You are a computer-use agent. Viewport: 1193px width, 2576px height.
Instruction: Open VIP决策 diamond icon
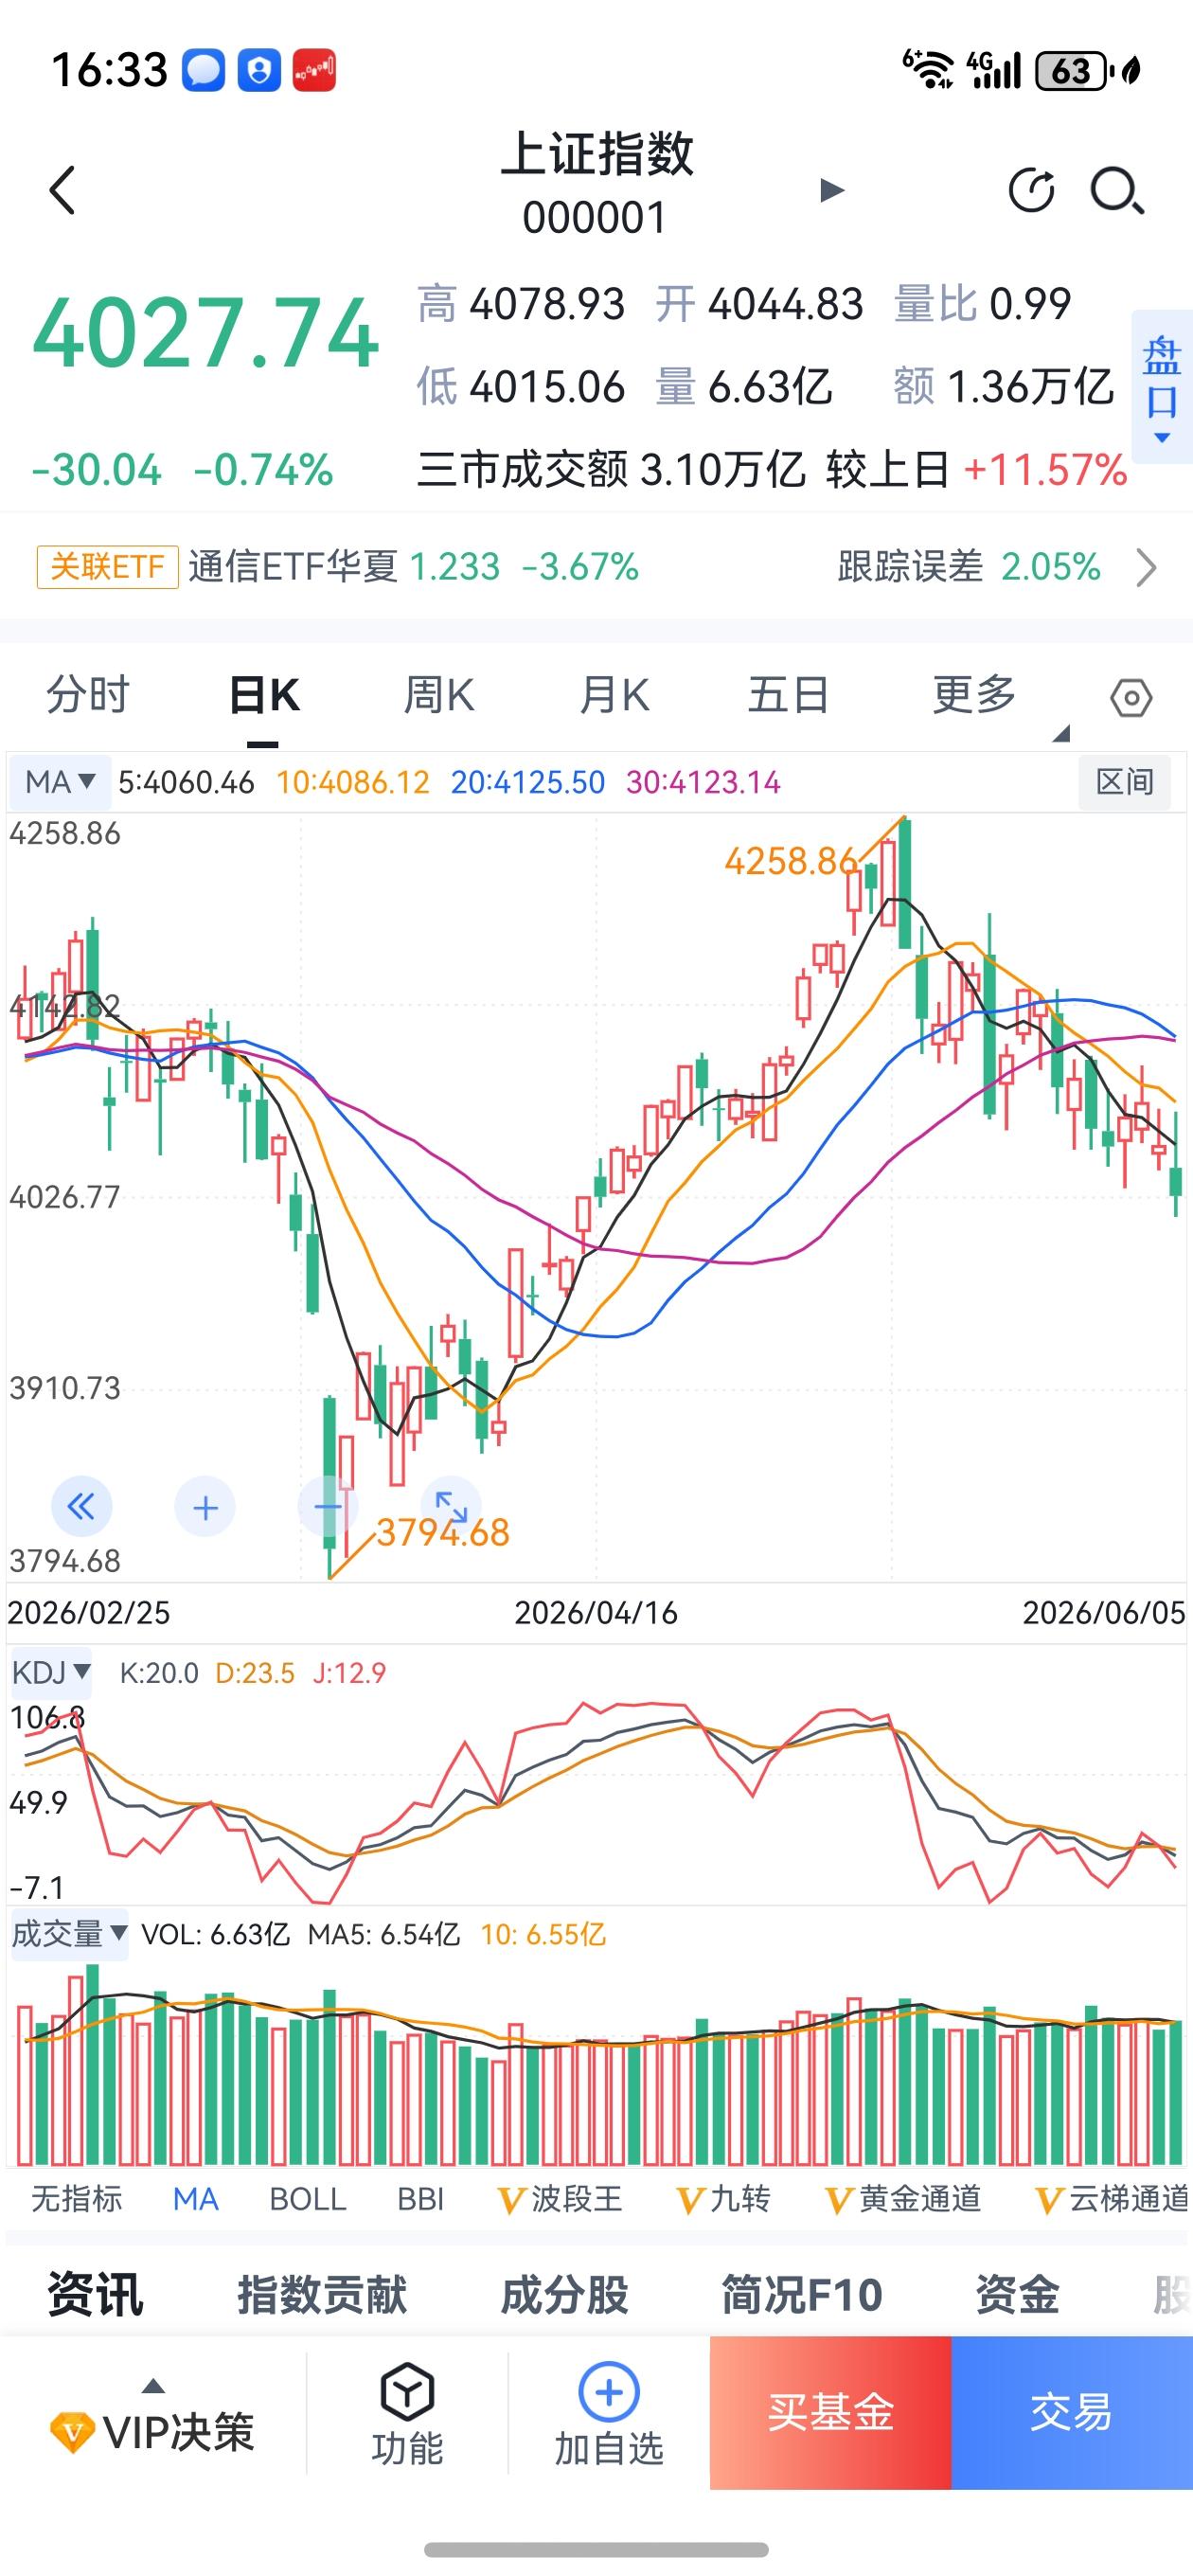coord(72,2431)
